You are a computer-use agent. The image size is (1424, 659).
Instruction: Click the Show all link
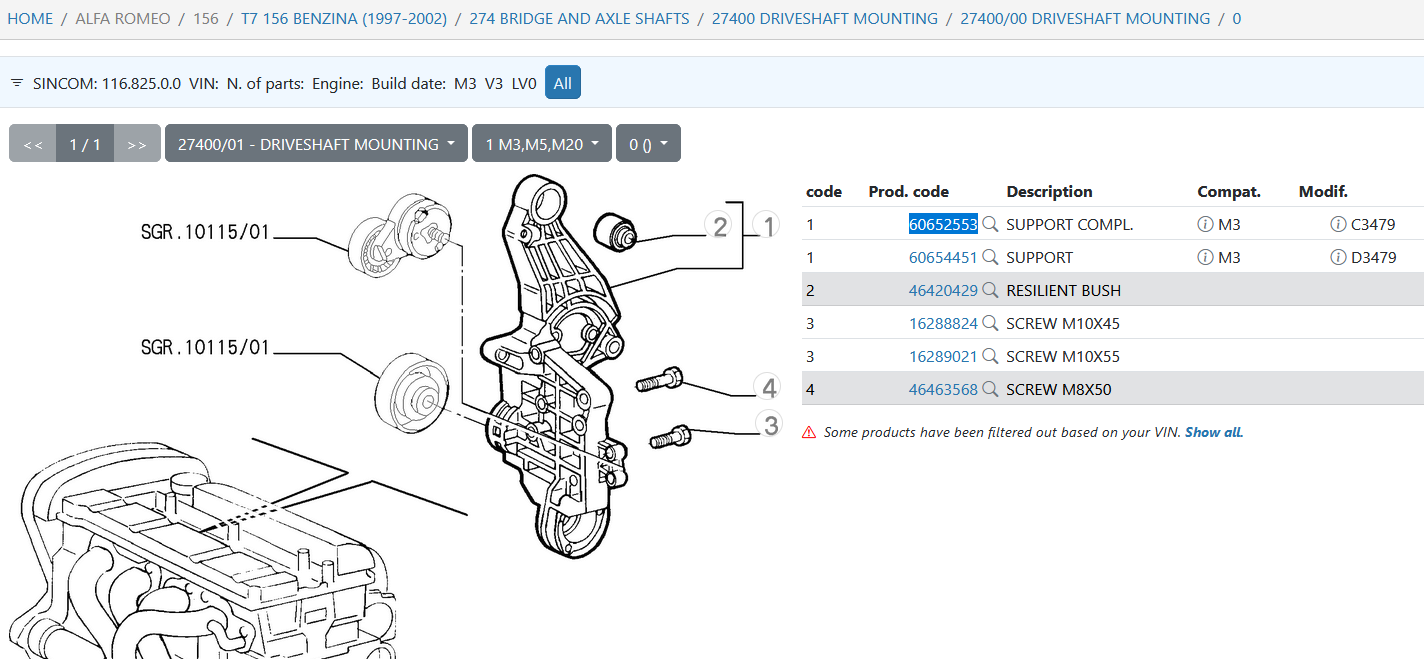point(1214,432)
